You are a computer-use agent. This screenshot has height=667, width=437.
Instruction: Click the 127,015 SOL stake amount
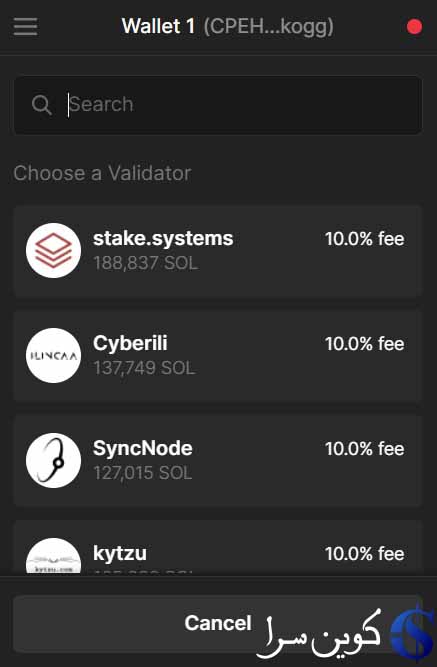click(x=143, y=473)
